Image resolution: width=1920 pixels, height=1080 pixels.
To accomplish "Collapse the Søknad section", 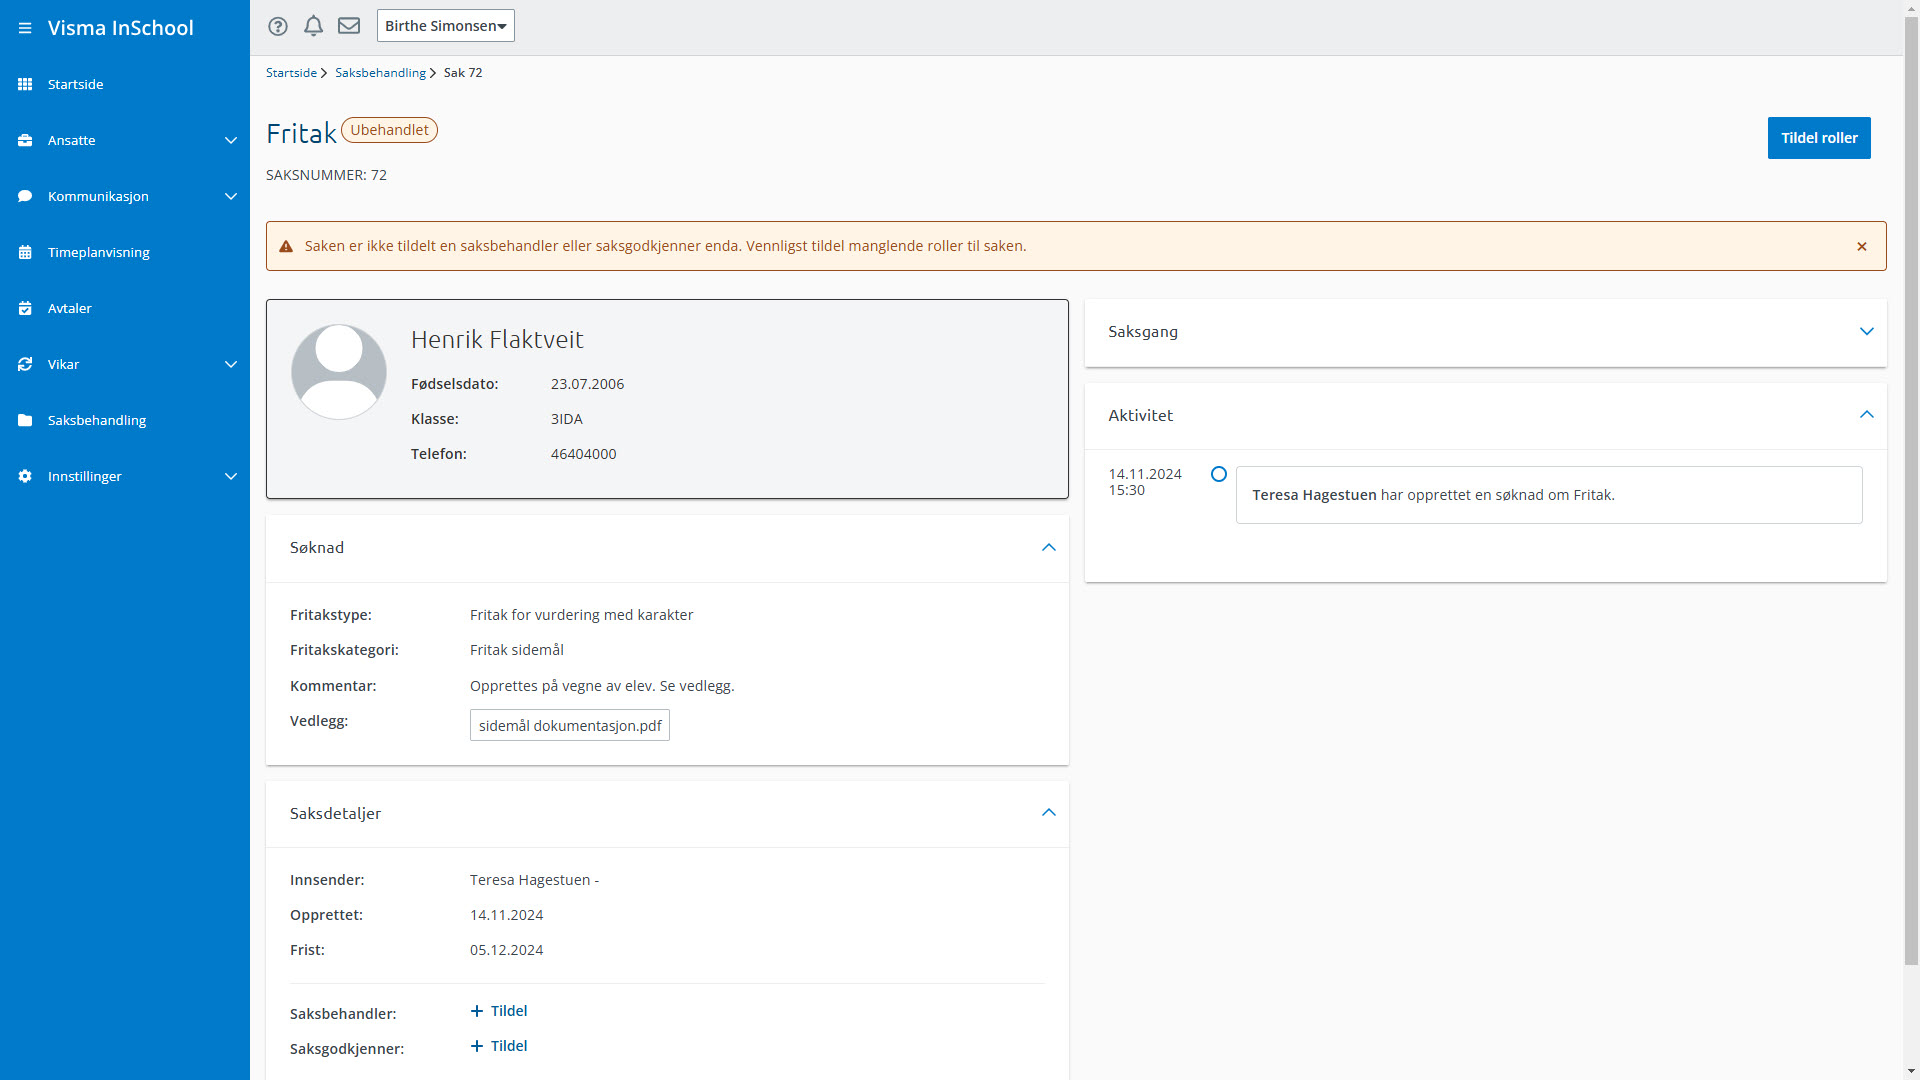I will pyautogui.click(x=1048, y=548).
